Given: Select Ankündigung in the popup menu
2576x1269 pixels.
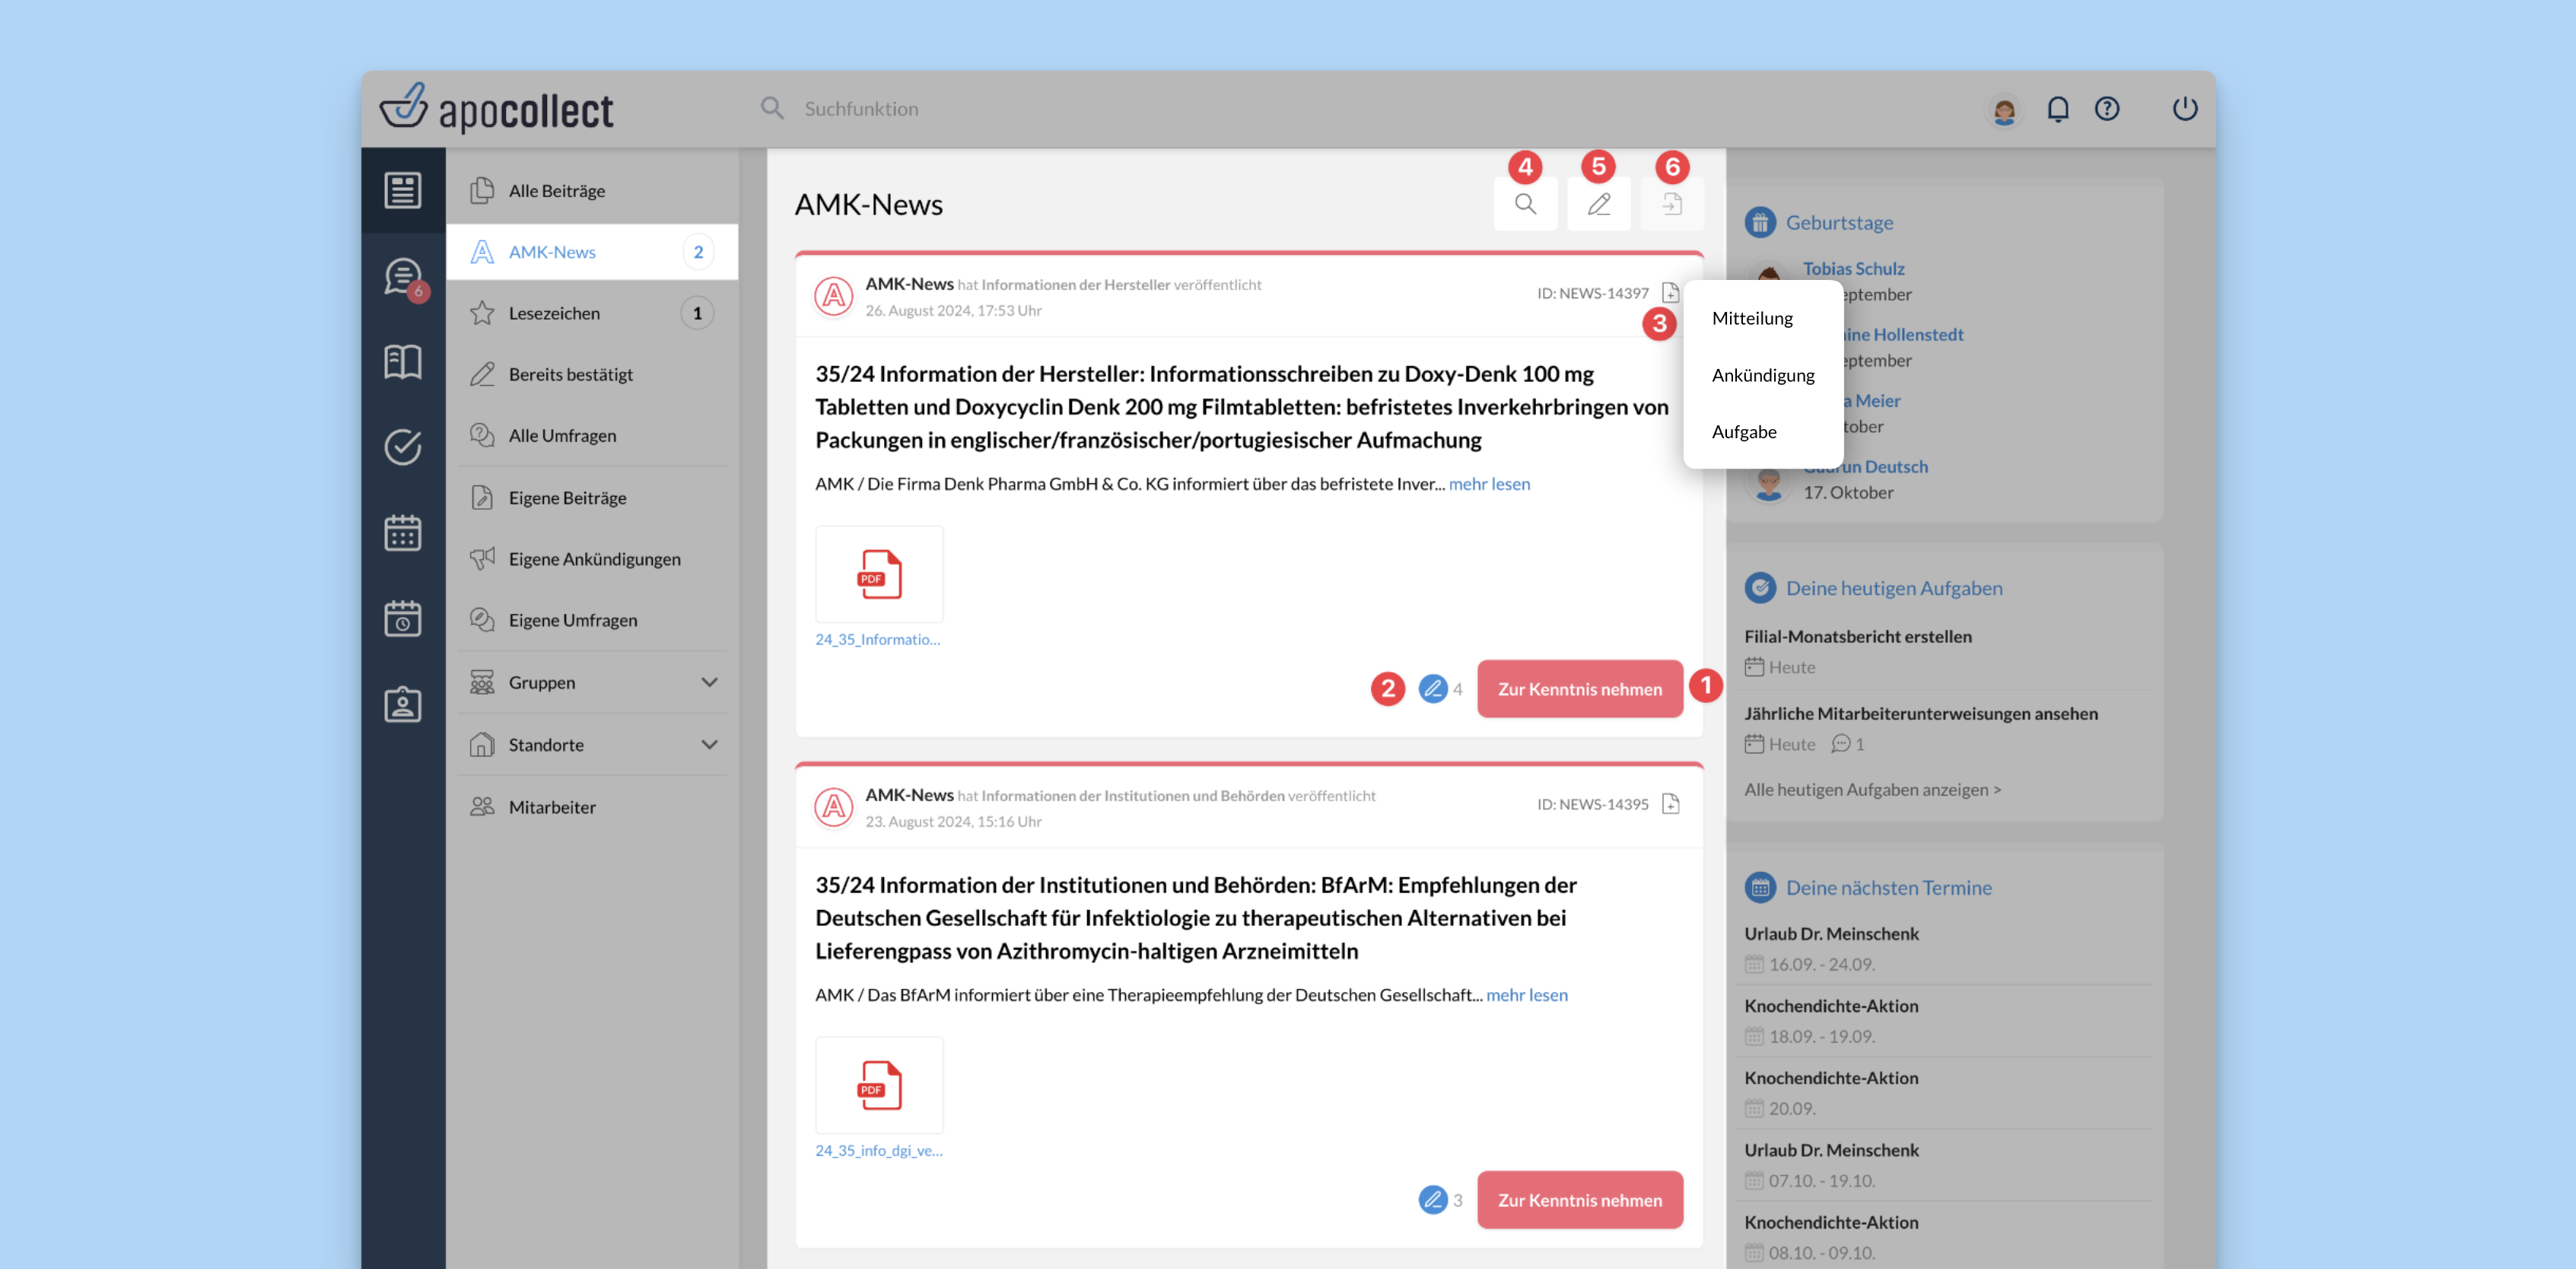Looking at the screenshot, I should [x=1762, y=375].
